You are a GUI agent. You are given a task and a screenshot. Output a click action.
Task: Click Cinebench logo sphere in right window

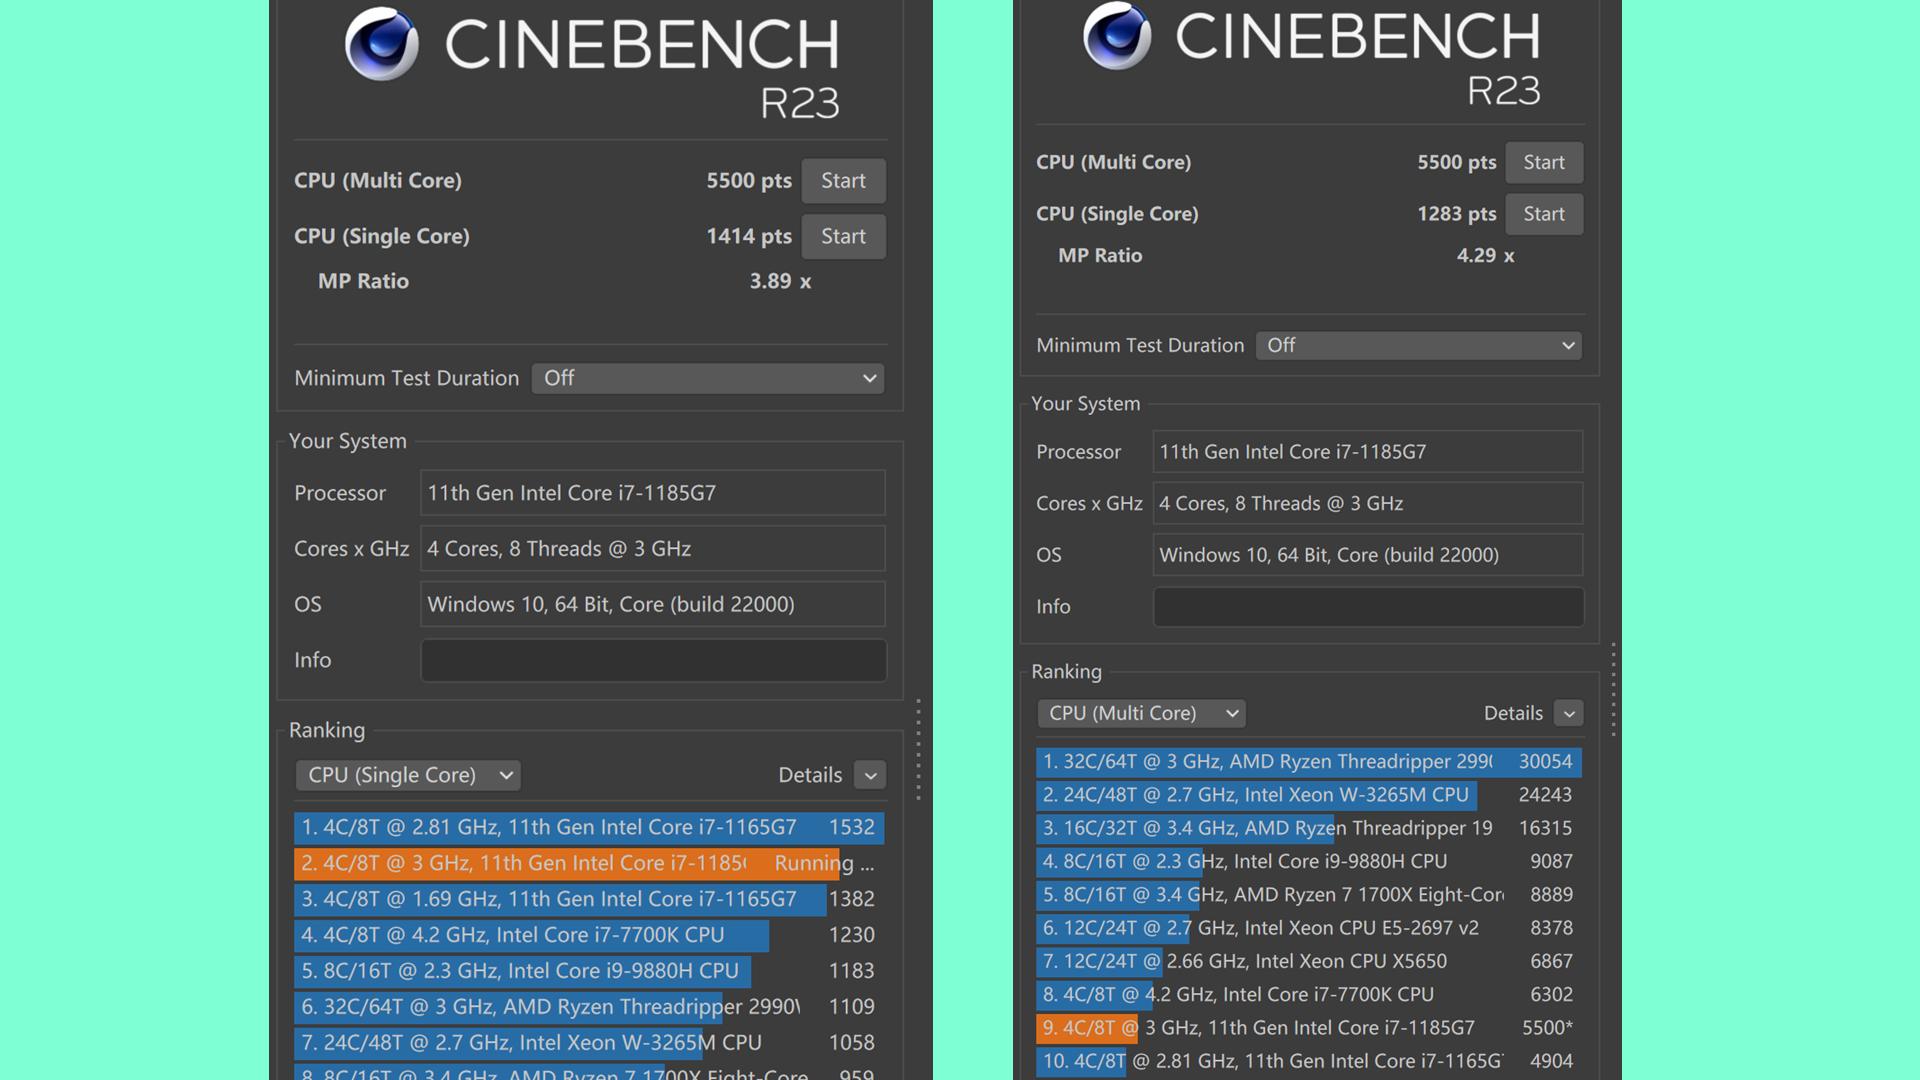click(1117, 36)
